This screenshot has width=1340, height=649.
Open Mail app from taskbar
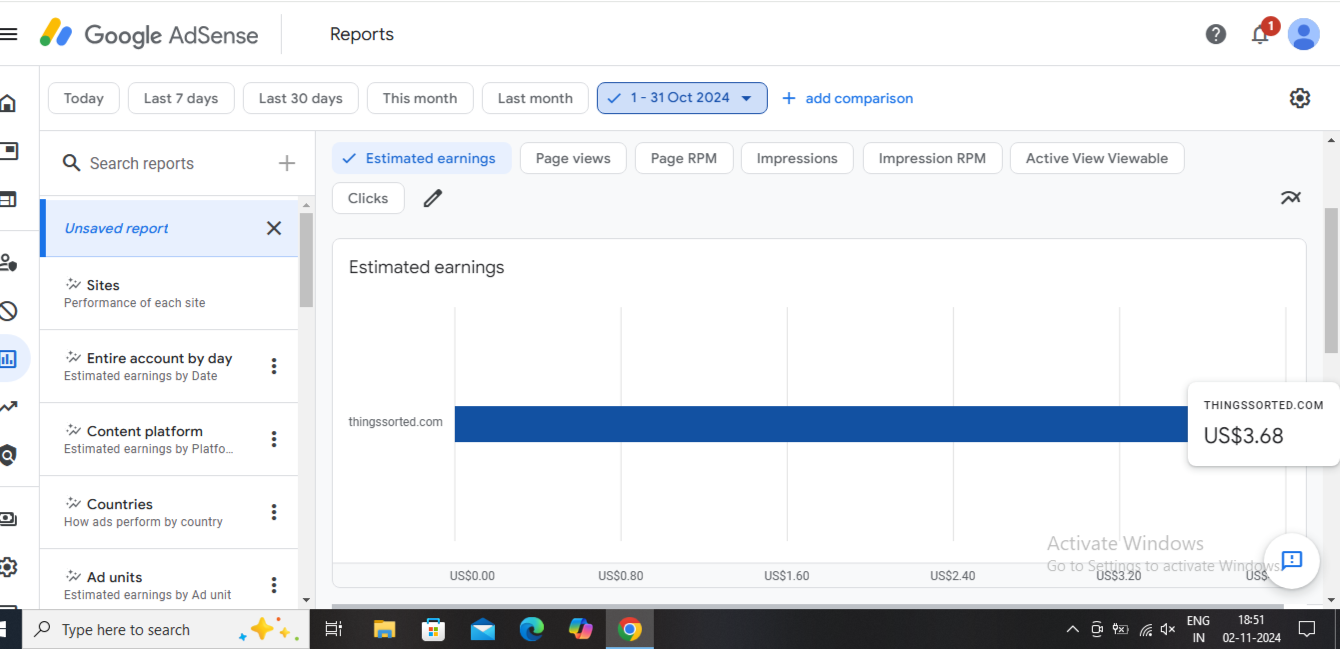(x=482, y=629)
